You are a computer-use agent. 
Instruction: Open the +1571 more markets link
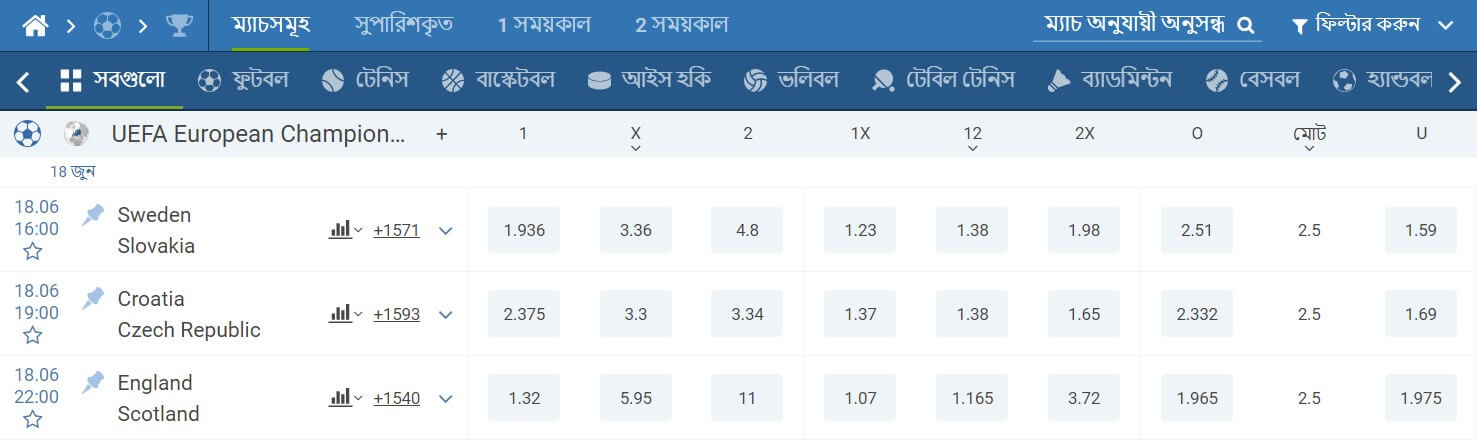point(397,230)
